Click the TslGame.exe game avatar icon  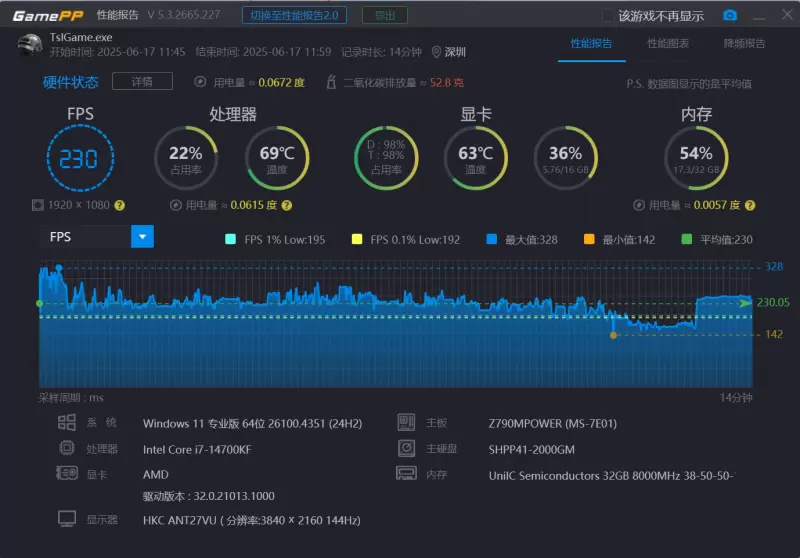click(30, 45)
